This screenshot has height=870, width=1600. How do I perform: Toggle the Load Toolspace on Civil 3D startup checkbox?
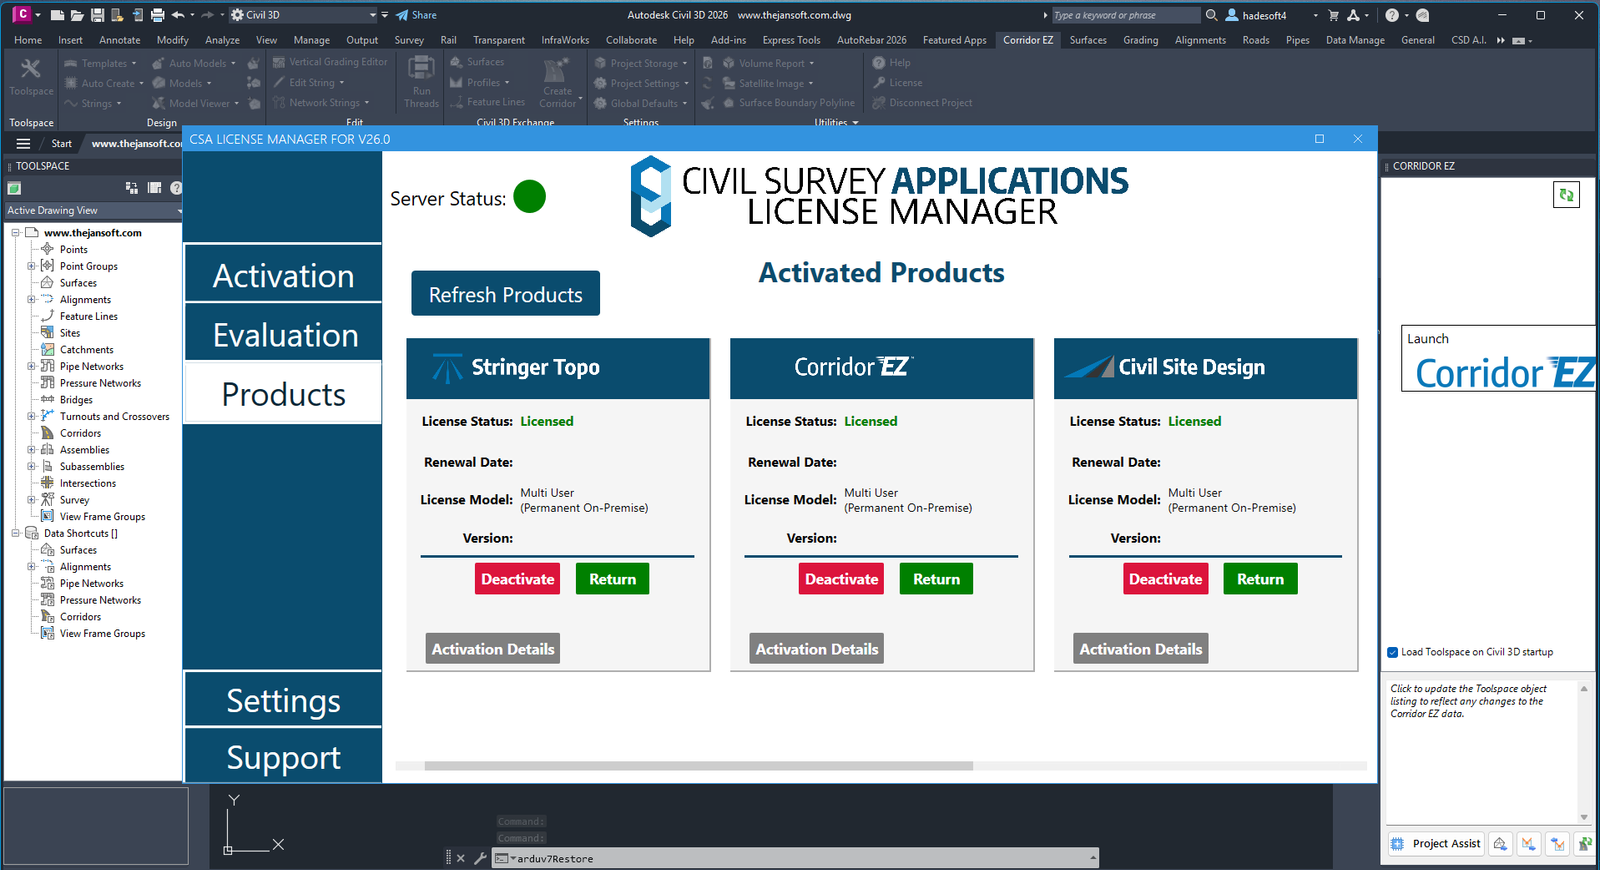tap(1392, 652)
